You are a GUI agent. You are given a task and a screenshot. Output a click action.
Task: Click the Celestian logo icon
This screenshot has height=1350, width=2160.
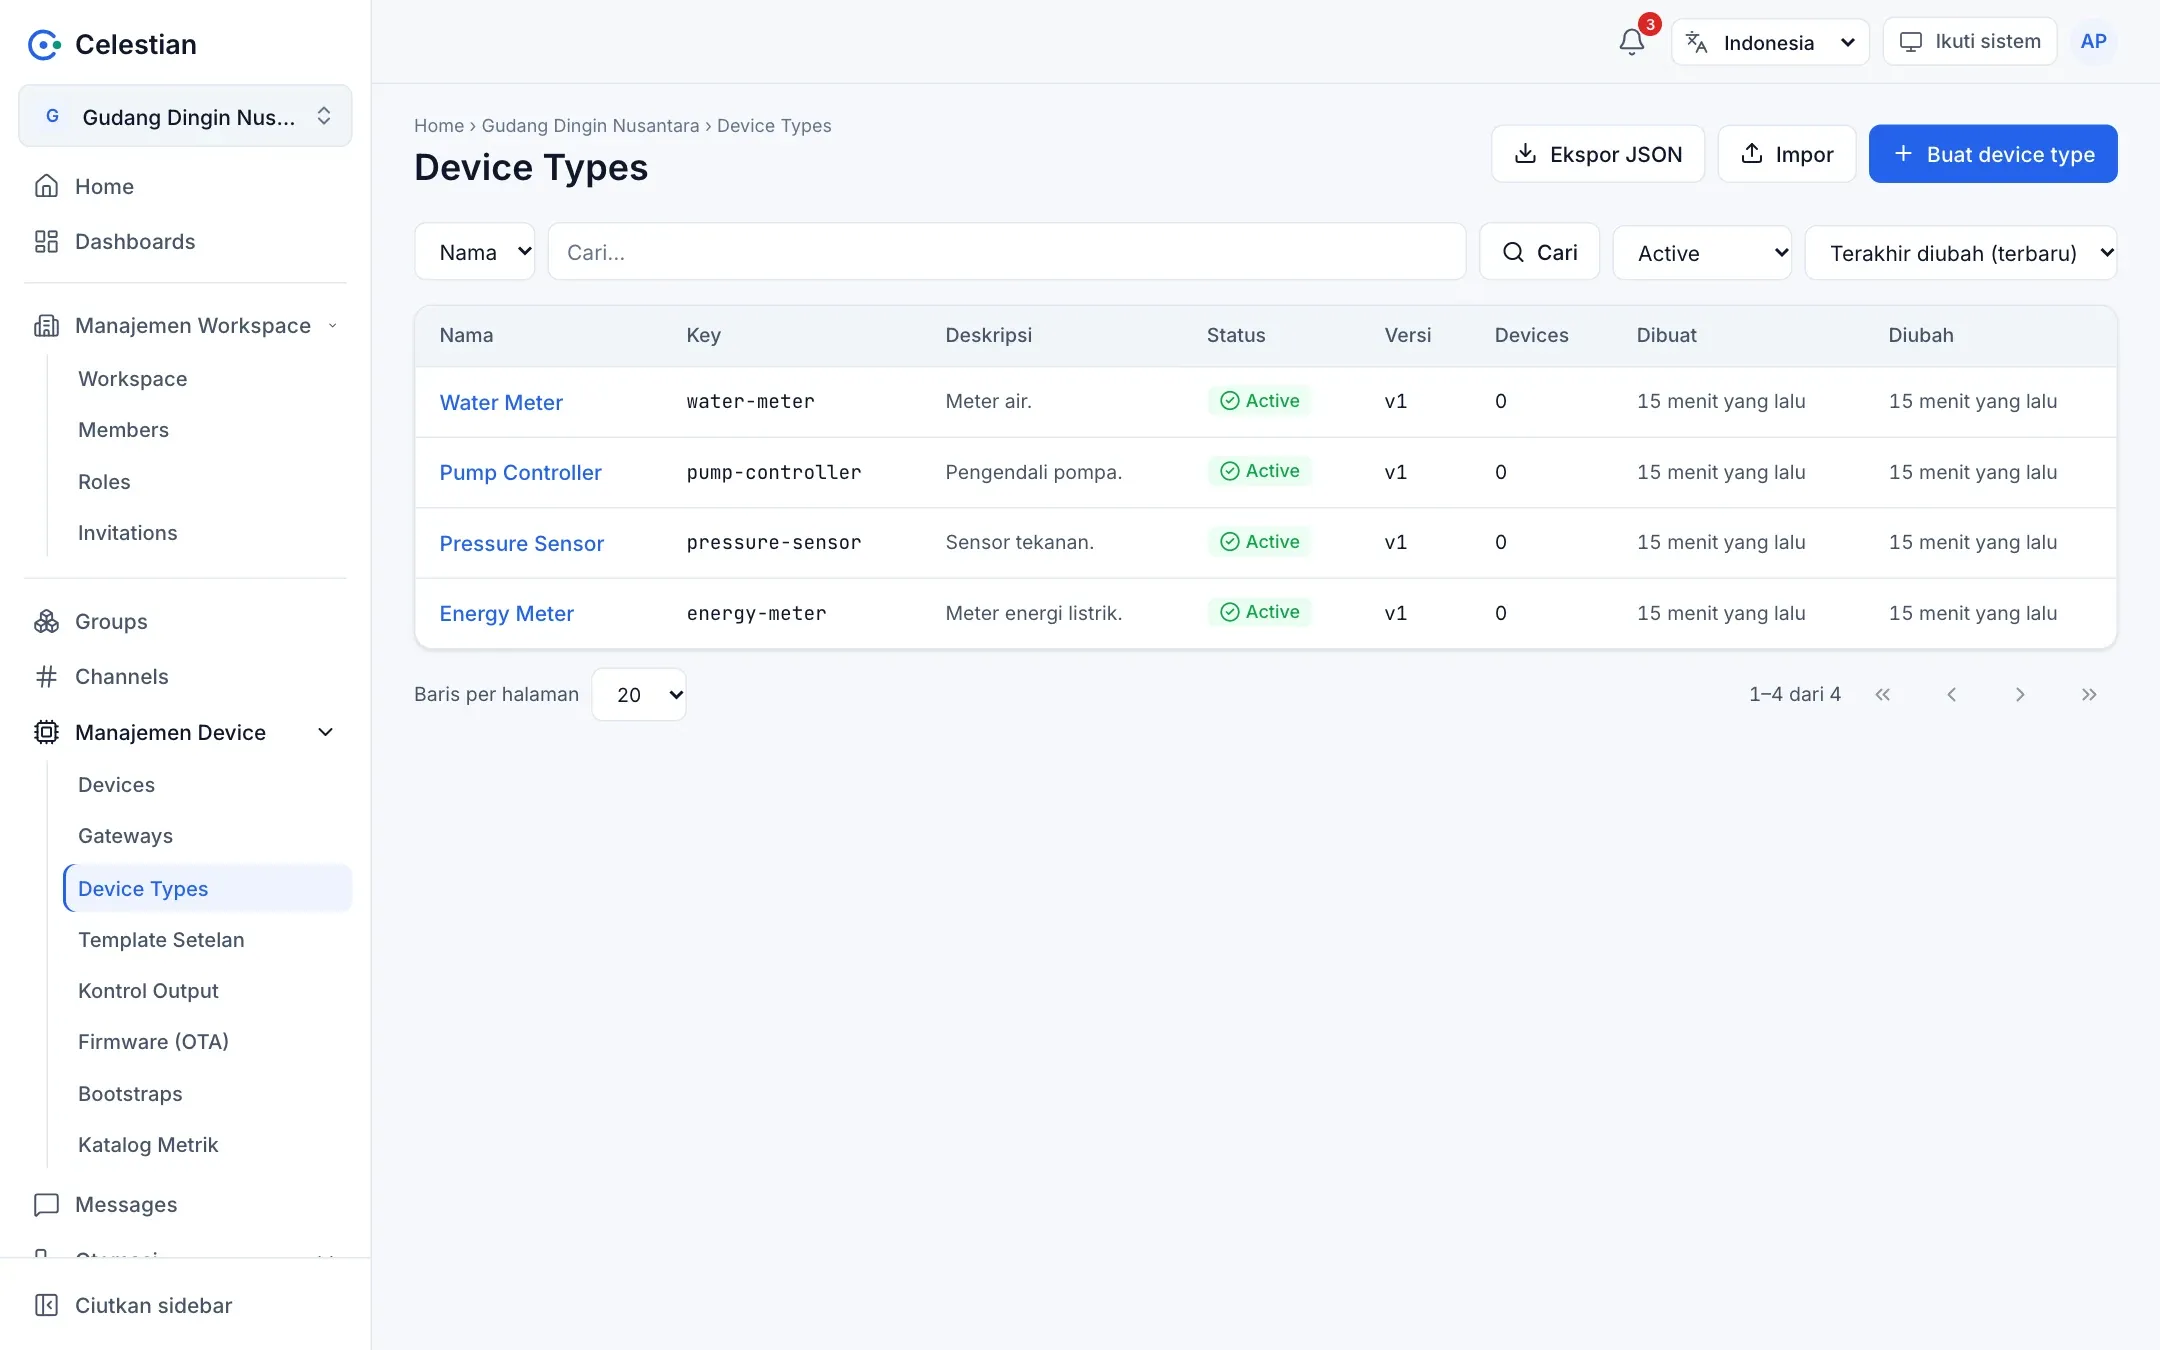coord(44,44)
